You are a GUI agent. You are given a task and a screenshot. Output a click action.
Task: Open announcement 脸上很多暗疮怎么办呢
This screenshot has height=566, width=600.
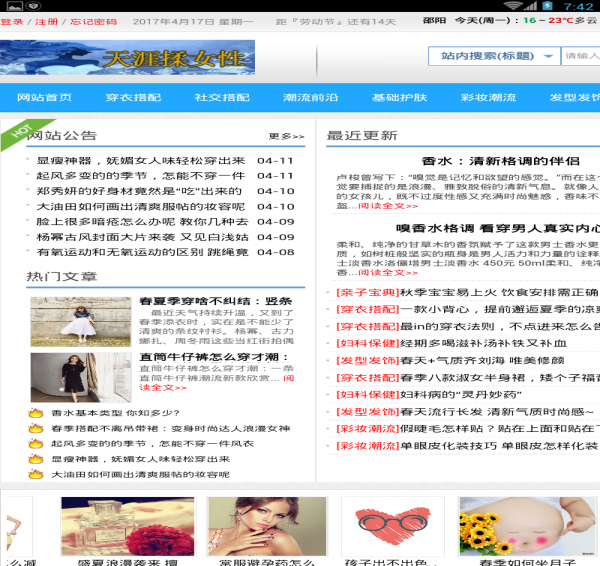click(142, 222)
